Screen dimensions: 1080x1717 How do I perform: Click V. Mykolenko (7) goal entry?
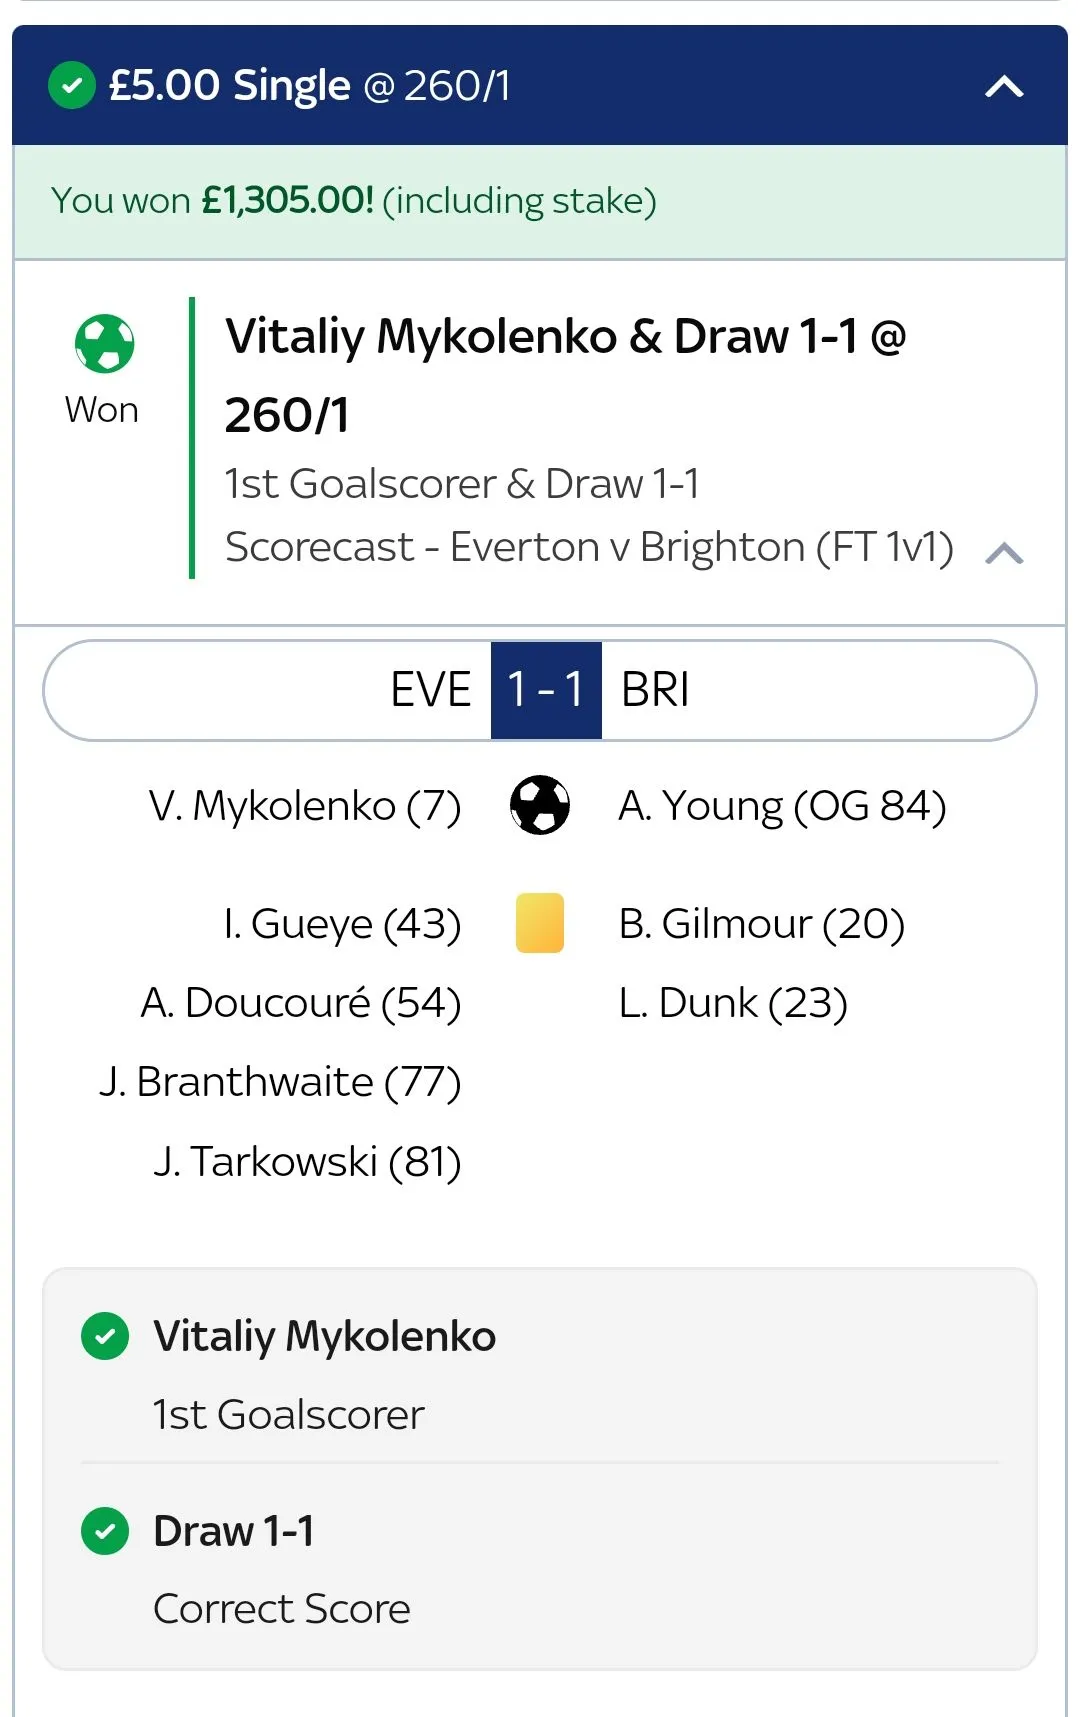pos(305,806)
